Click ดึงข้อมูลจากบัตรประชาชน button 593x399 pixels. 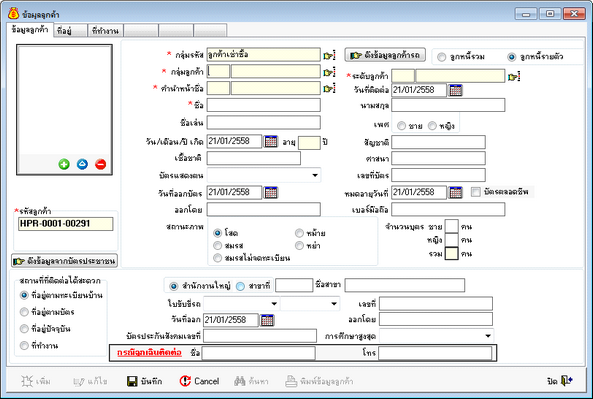(x=64, y=261)
